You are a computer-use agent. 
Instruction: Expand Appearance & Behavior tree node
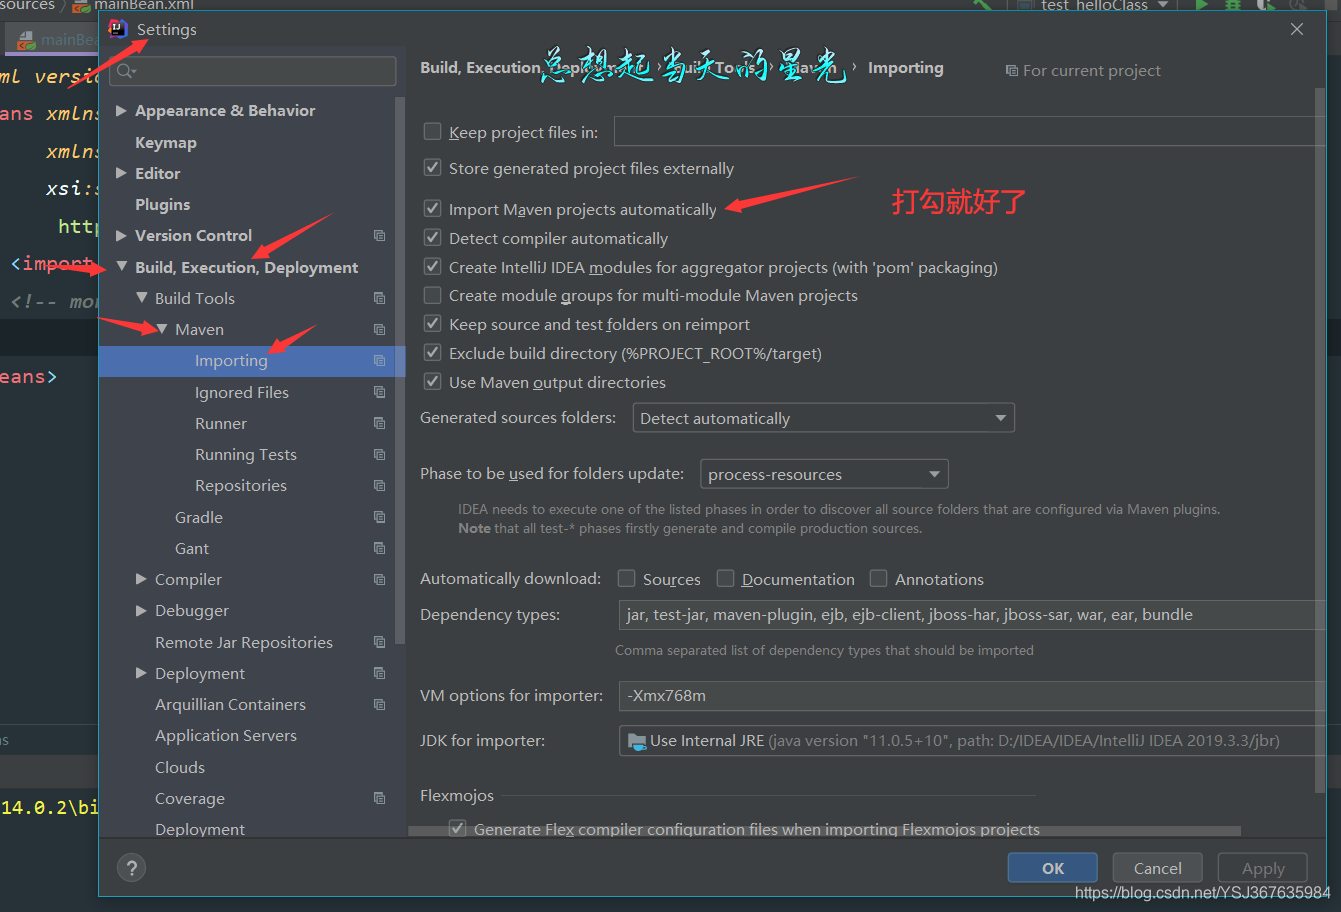point(121,110)
